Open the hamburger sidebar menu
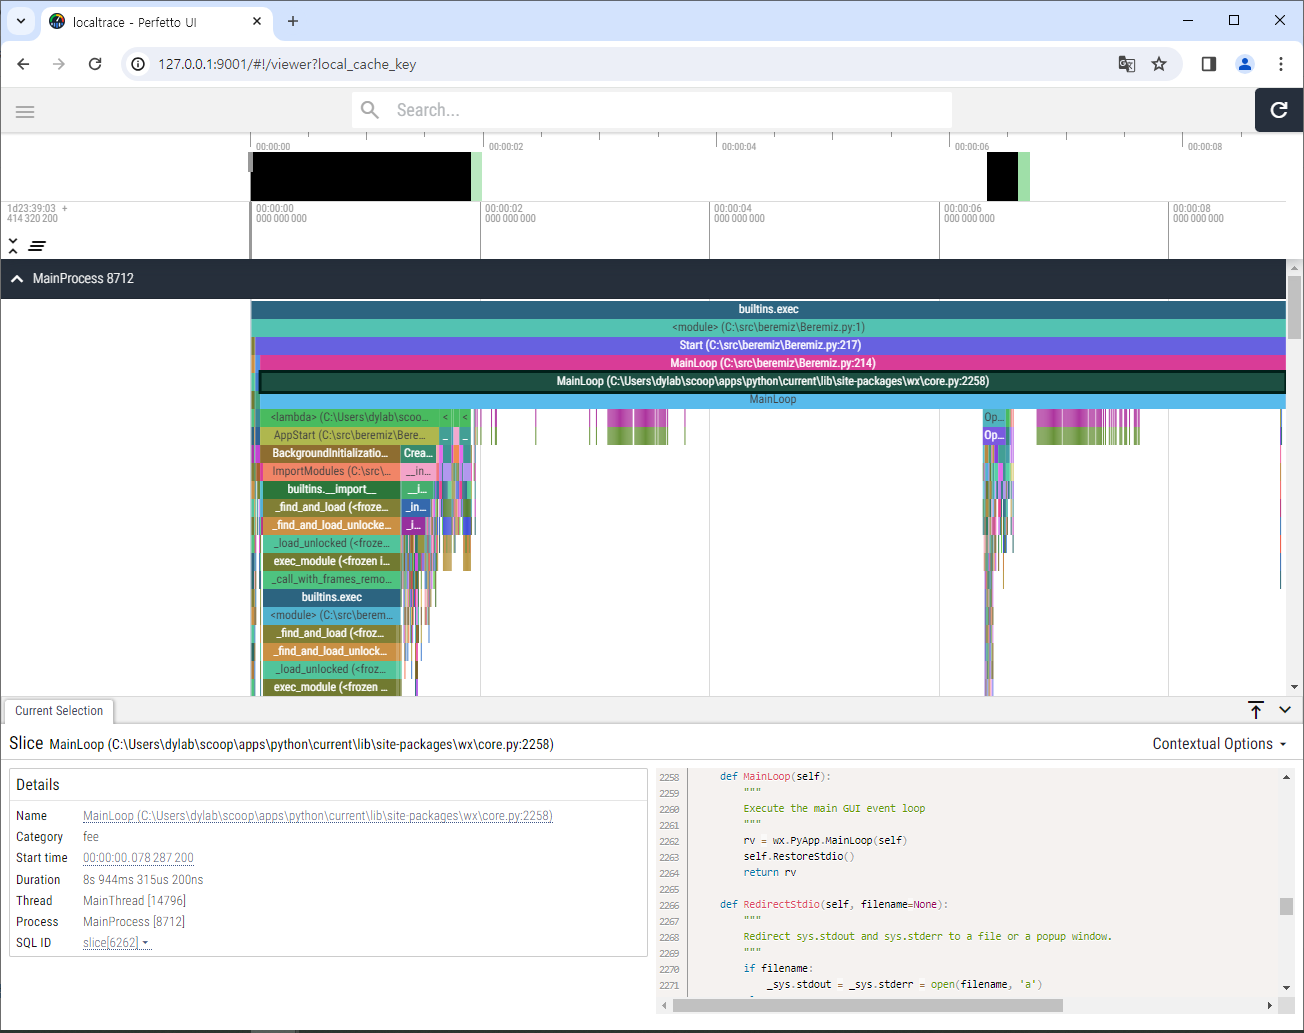 coord(25,111)
